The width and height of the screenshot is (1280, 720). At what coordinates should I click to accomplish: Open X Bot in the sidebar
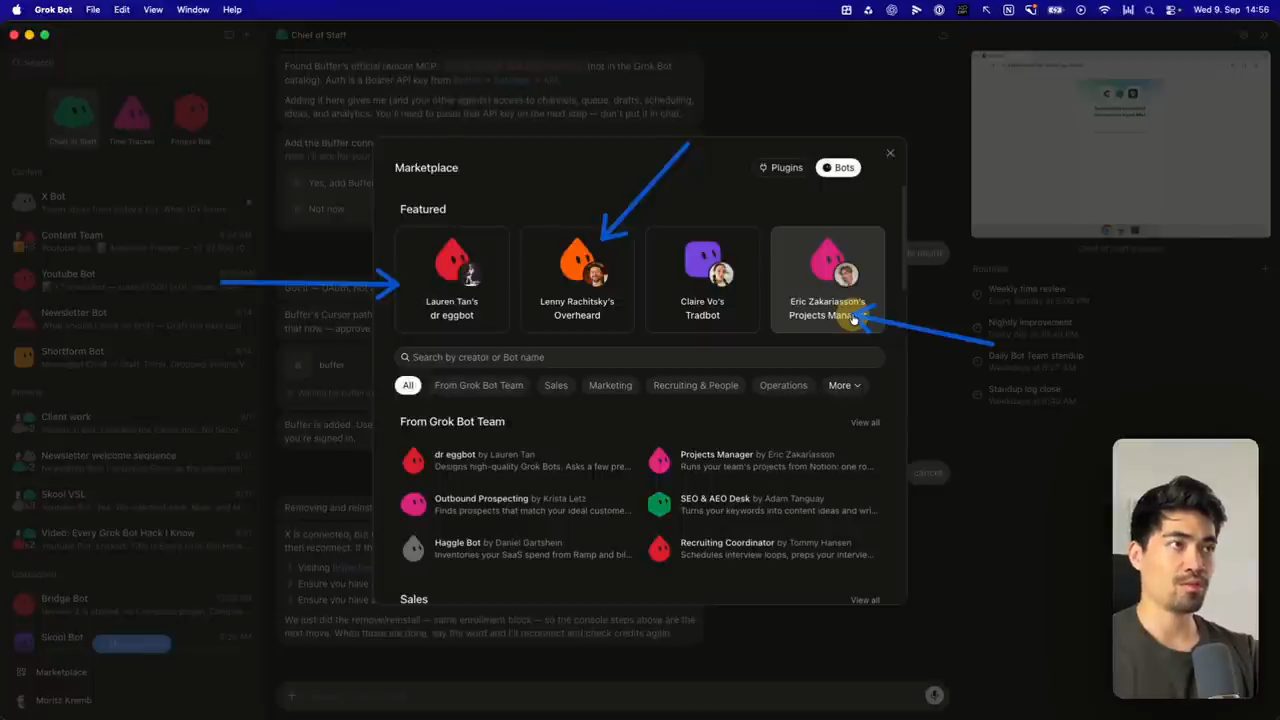coord(133,202)
